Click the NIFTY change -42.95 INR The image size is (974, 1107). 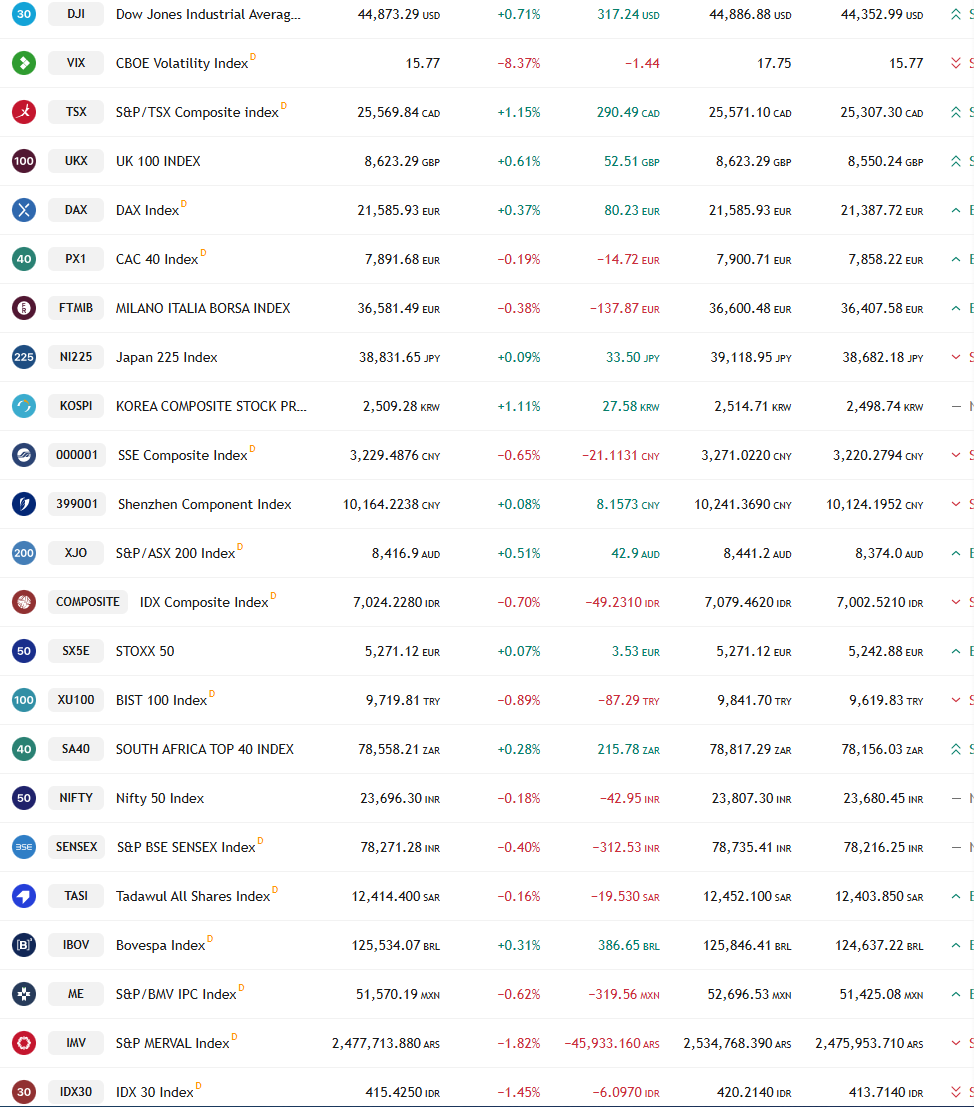pos(630,798)
